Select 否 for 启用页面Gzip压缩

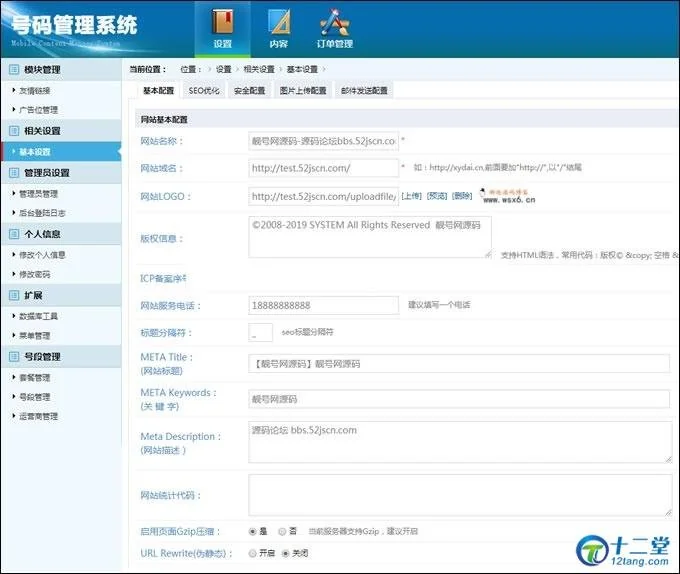click(283, 531)
